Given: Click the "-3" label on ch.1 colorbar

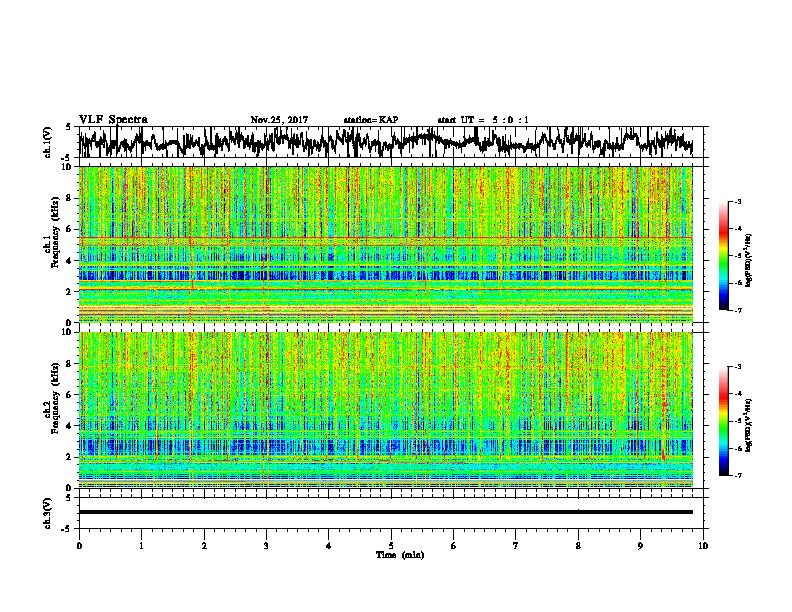Looking at the screenshot, I should click(x=738, y=202).
